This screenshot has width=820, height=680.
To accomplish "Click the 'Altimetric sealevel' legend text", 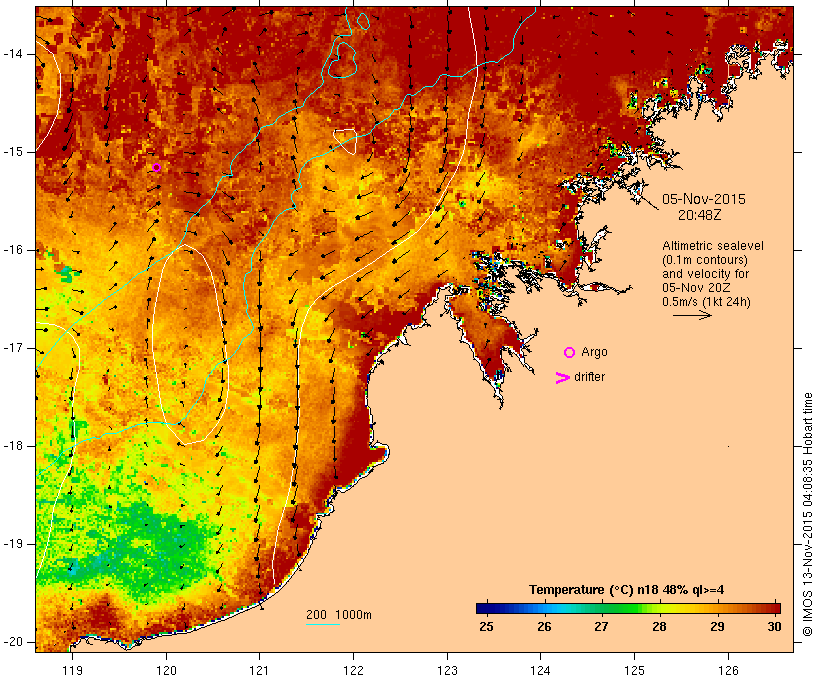I will pos(713,246).
